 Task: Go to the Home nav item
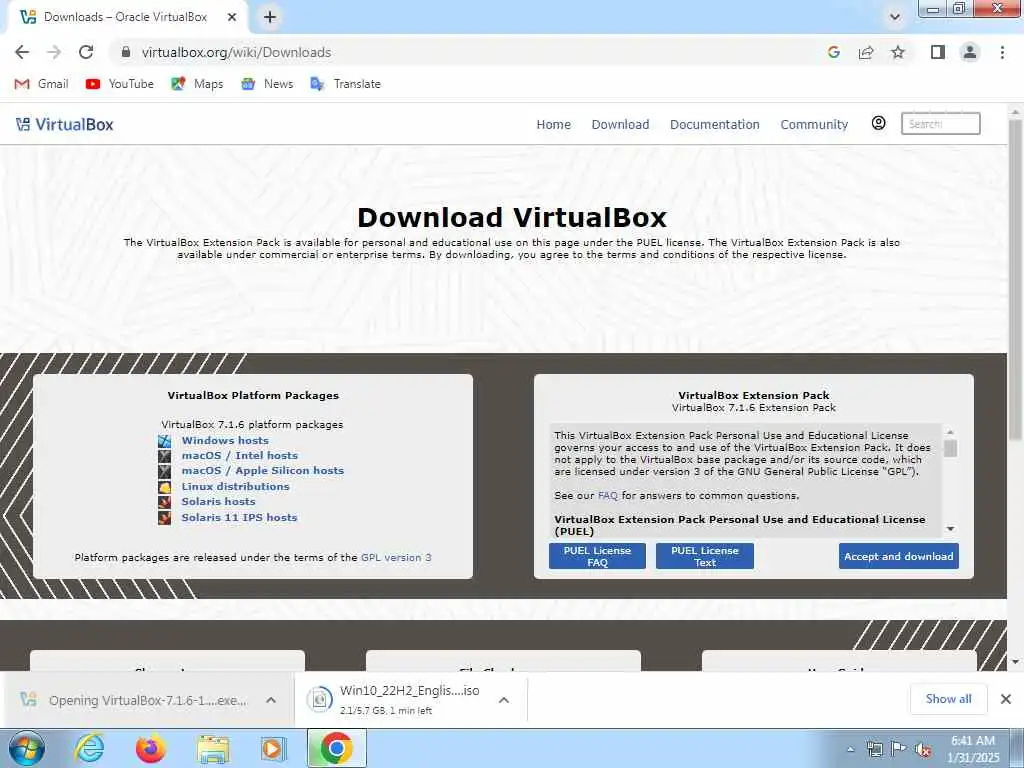coord(554,124)
